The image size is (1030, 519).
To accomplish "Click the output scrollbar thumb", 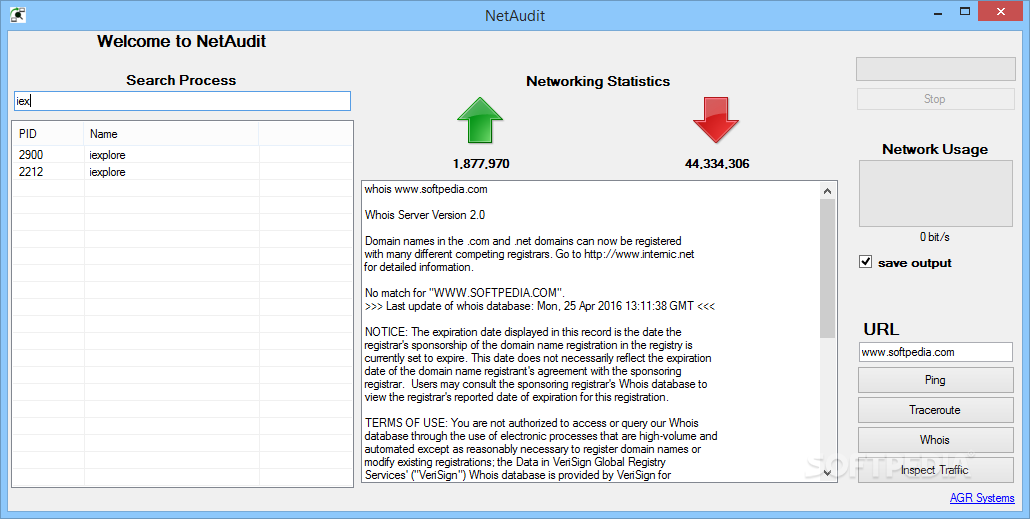I will [828, 269].
